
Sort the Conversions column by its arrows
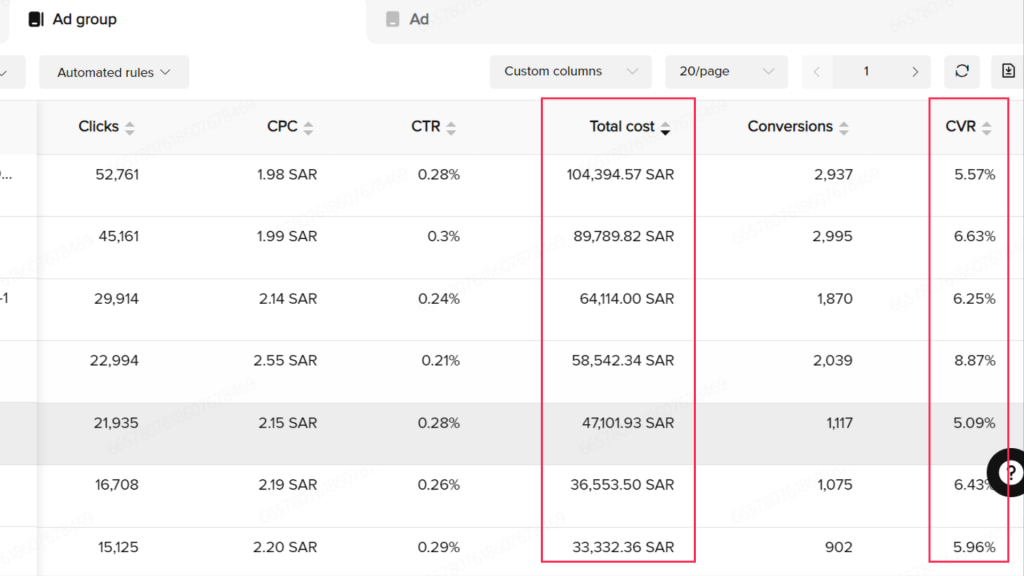coord(844,126)
